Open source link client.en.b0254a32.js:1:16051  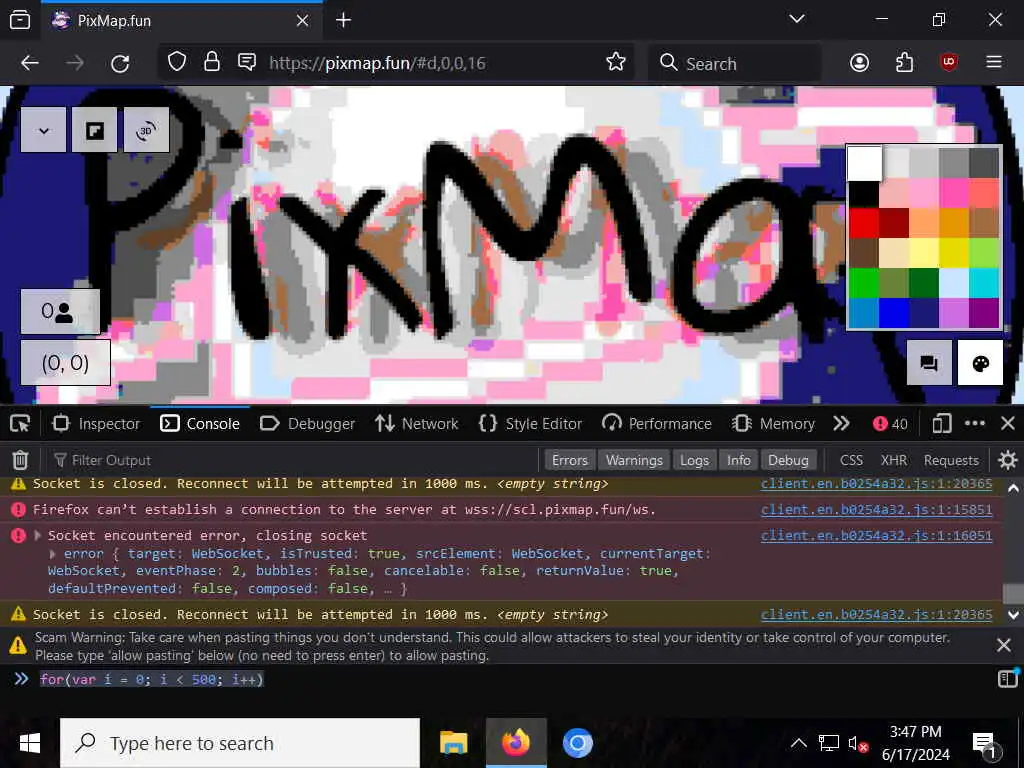tap(876, 536)
